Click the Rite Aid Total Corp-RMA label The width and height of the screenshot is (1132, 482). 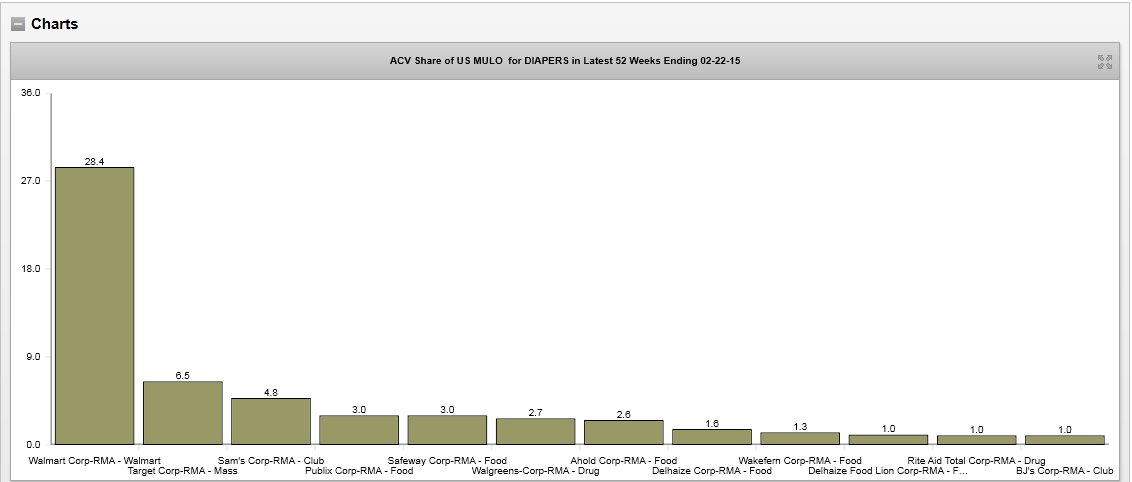coord(976,461)
